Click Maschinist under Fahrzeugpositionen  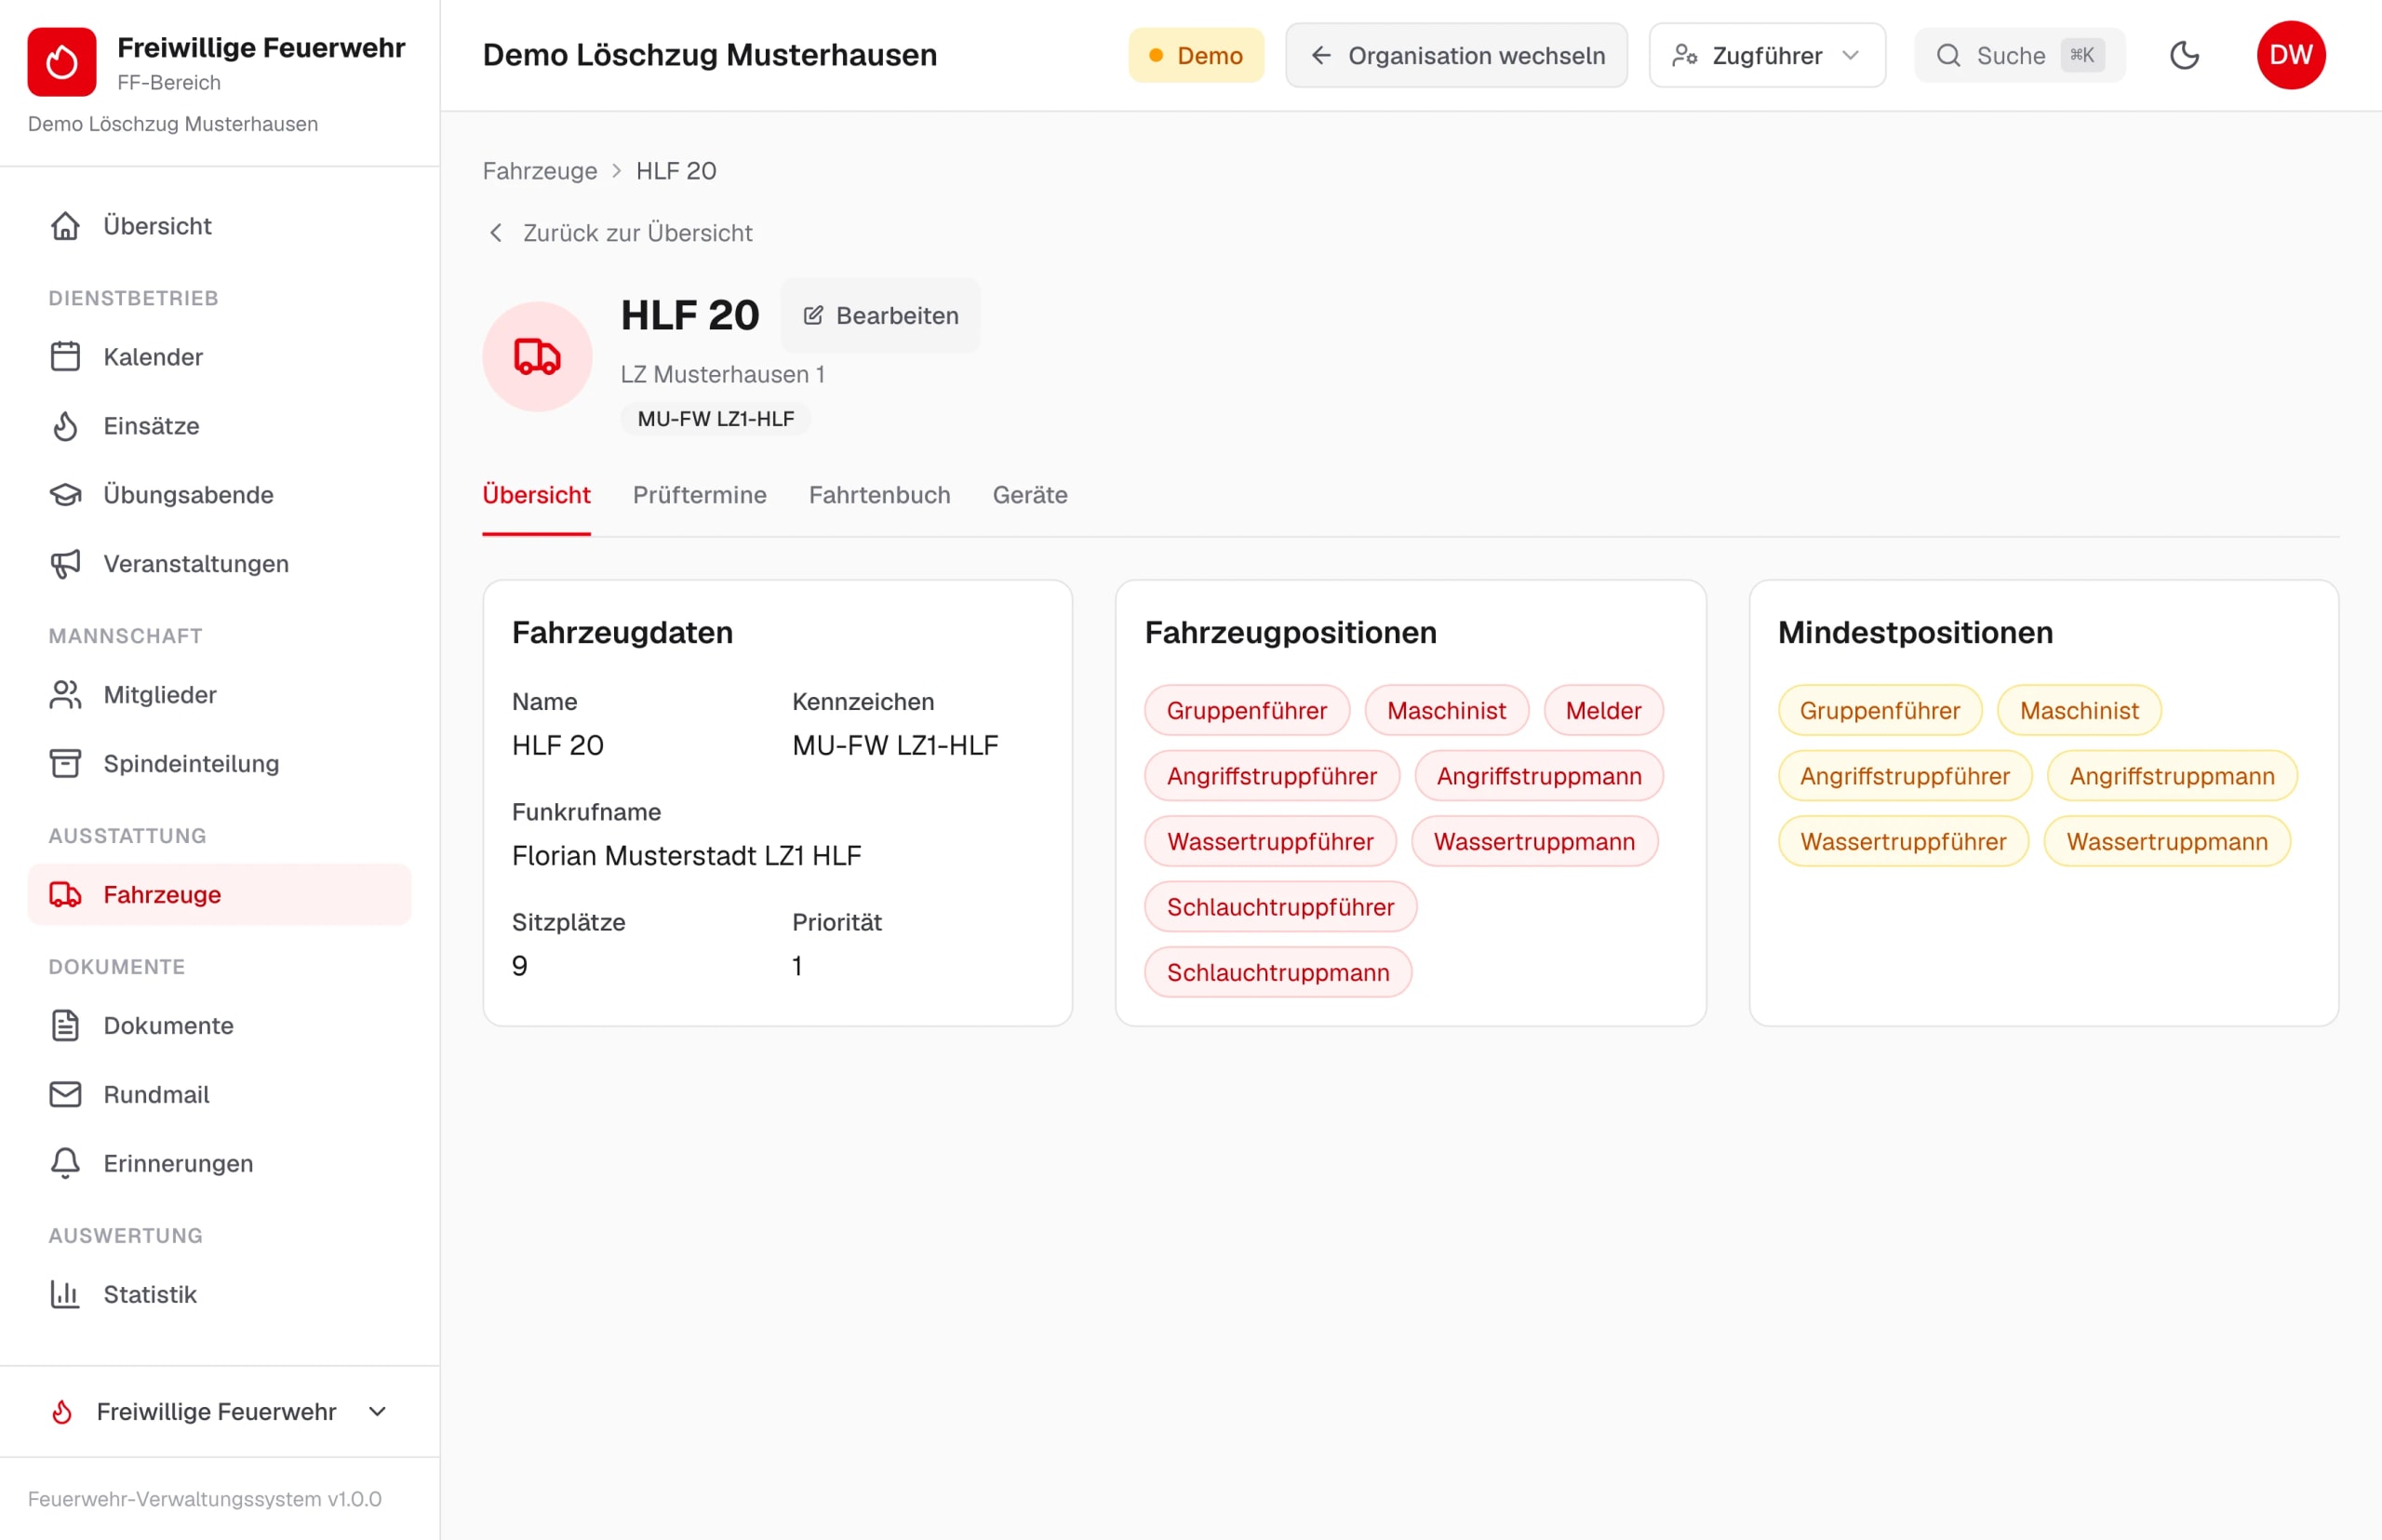[x=1446, y=711]
